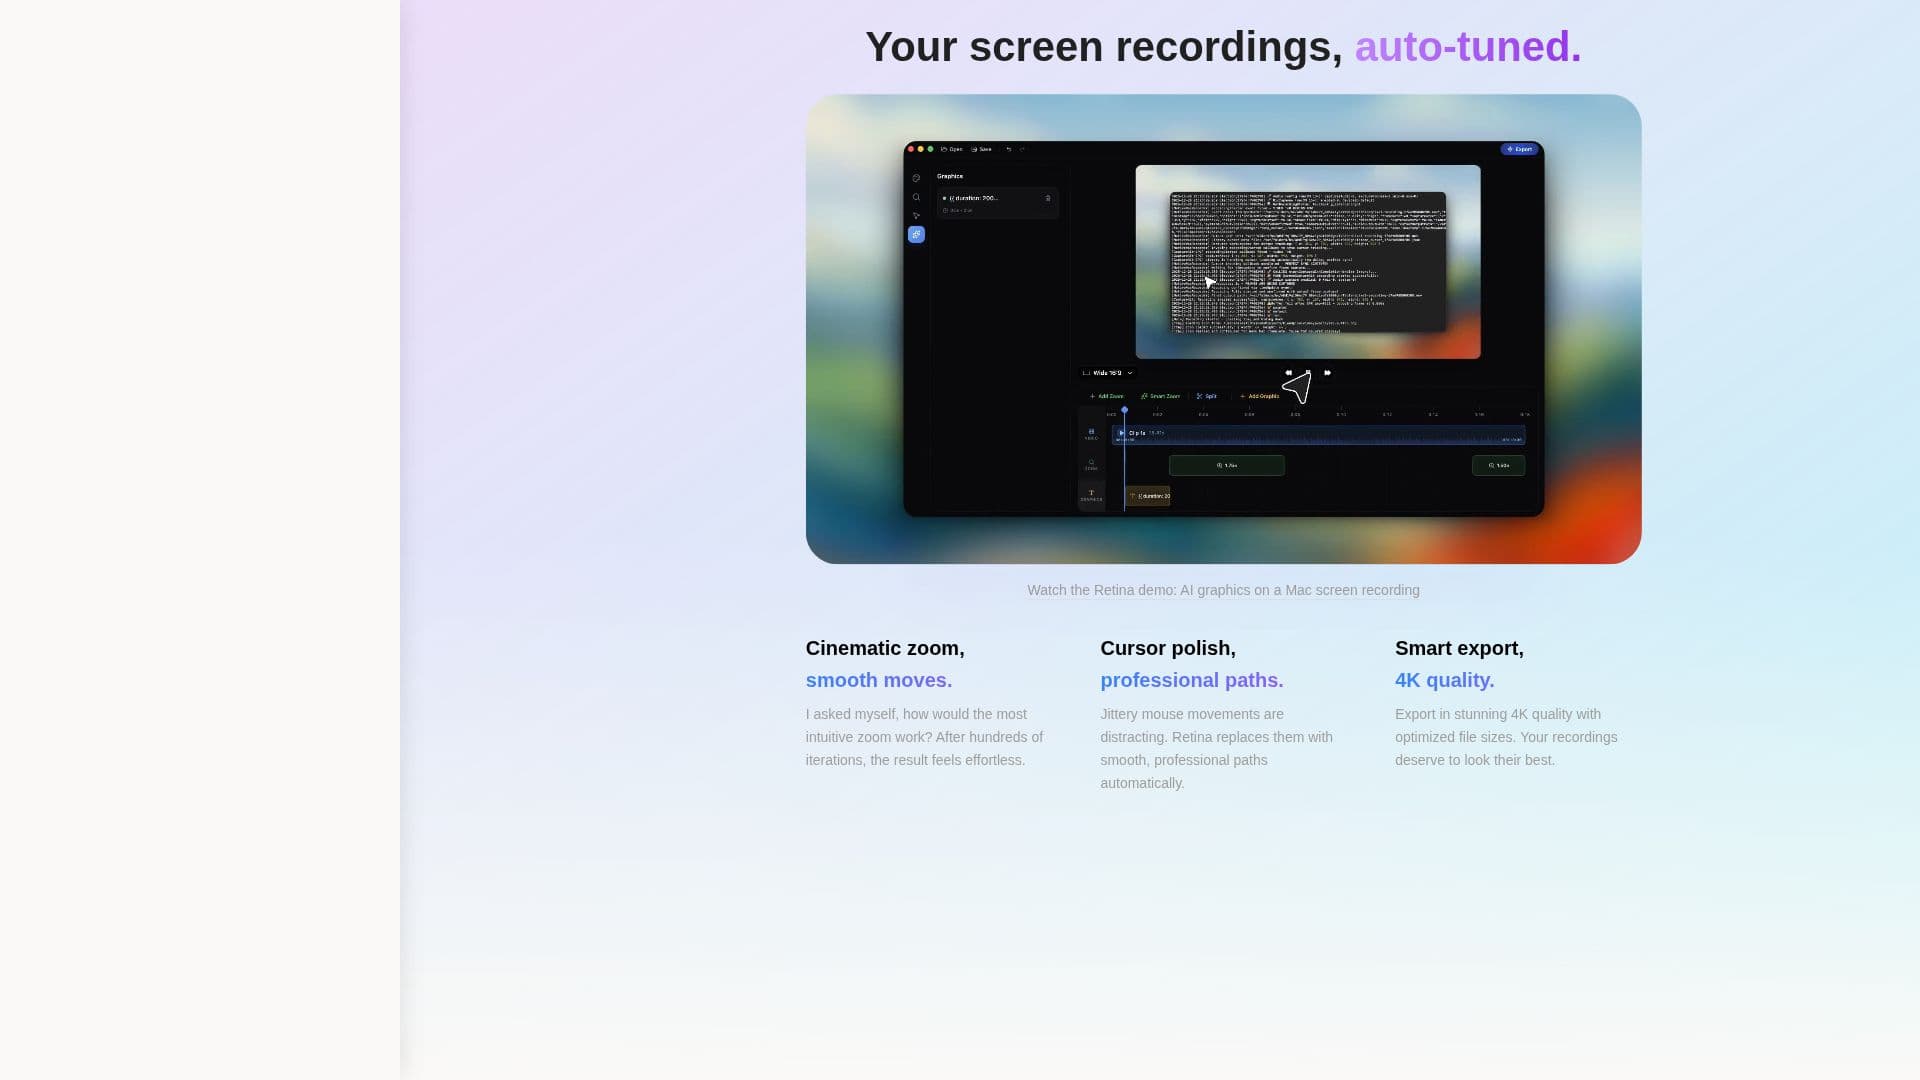1920x1080 pixels.
Task: Click Save in the editor title bar
Action: click(982, 149)
